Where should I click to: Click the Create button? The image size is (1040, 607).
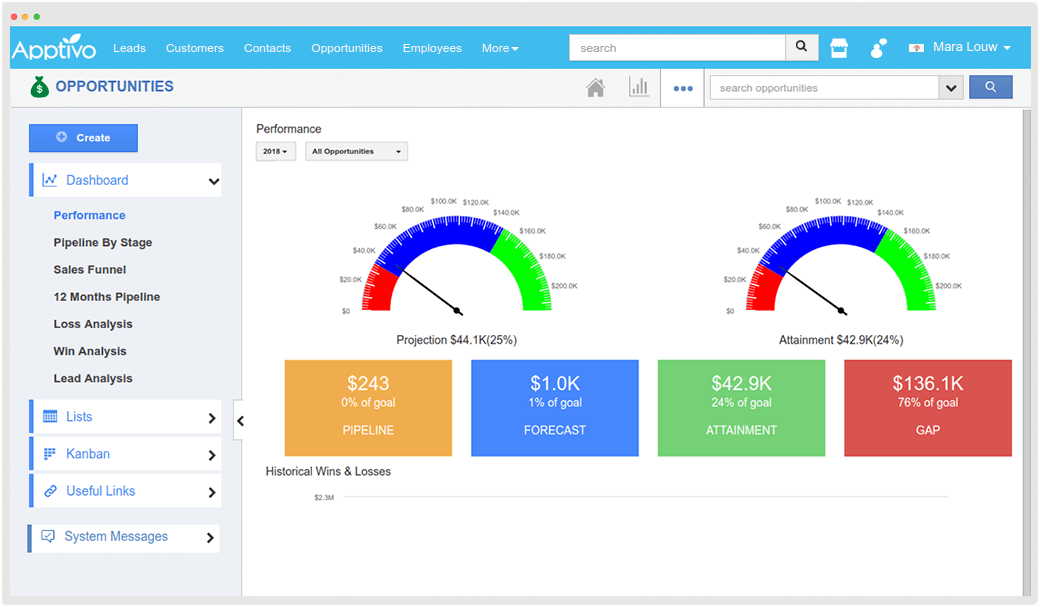tap(83, 137)
